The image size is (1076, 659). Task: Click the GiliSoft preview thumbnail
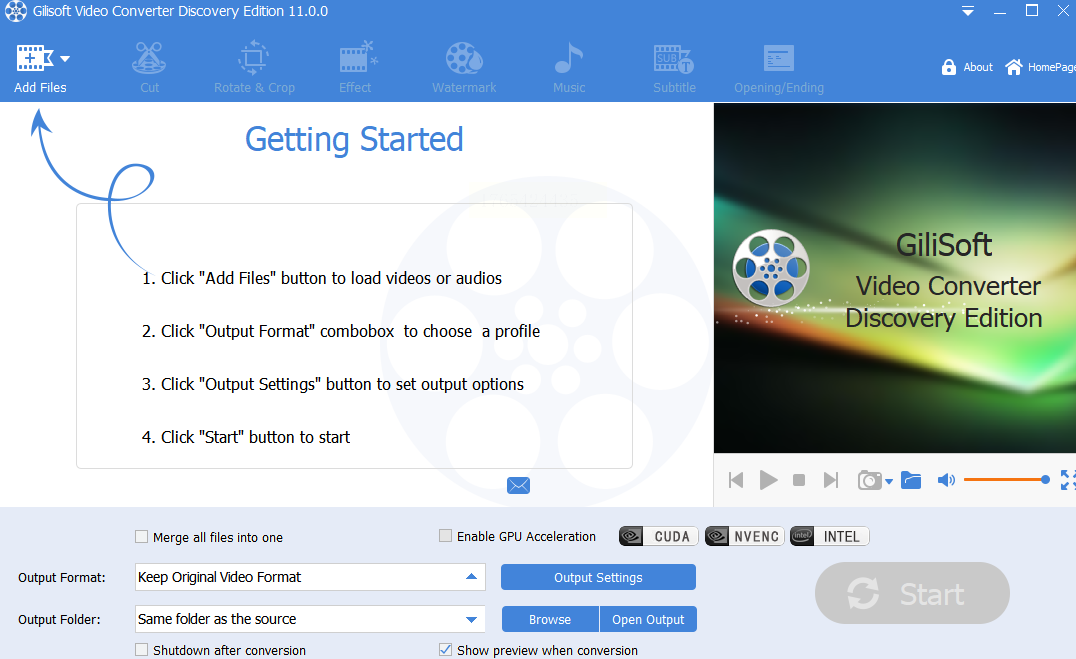coord(895,278)
